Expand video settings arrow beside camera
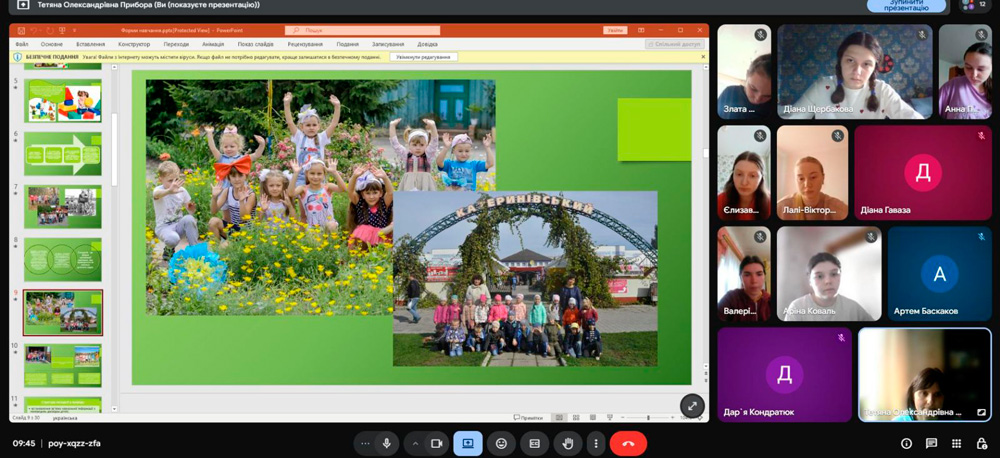1000x458 pixels. (x=415, y=443)
